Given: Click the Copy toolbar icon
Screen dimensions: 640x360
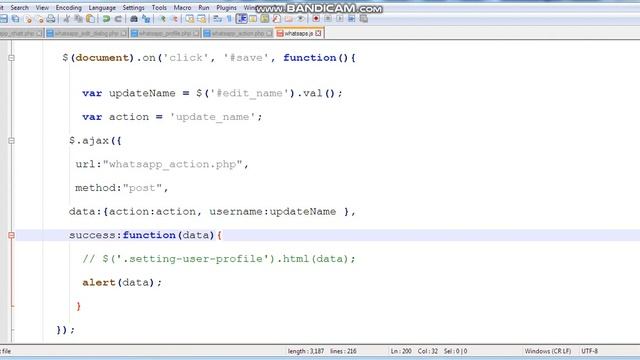Looking at the screenshot, I should [78, 19].
